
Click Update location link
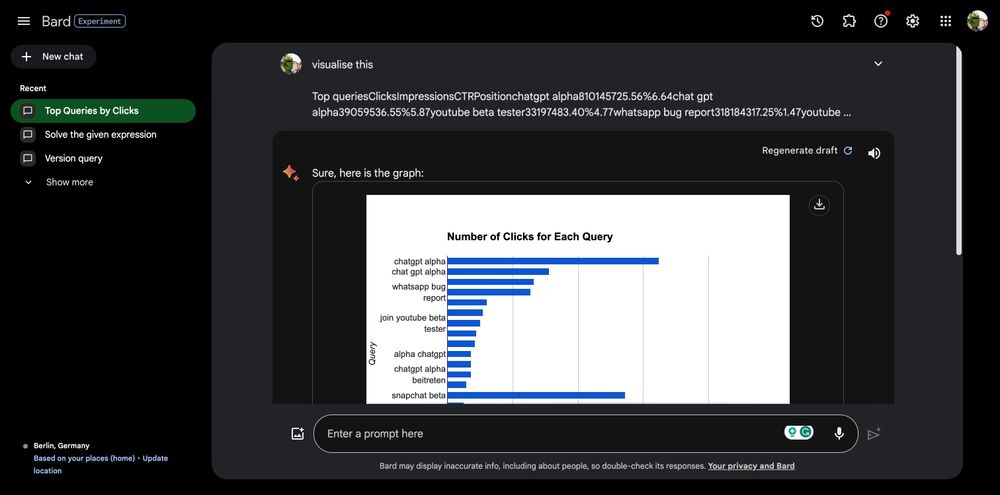click(155, 458)
